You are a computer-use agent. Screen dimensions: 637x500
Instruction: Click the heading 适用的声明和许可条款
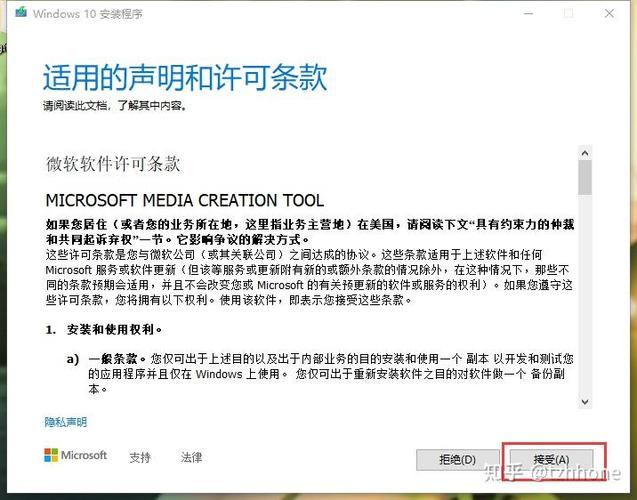185,77
